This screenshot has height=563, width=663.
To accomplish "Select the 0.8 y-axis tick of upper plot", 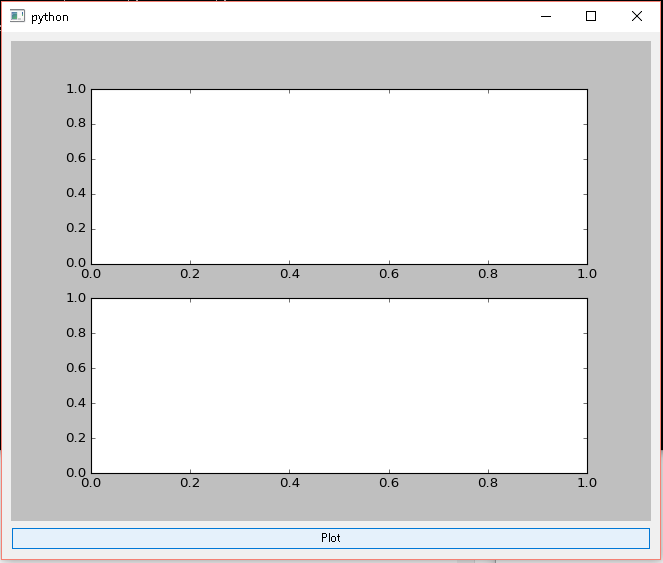I will 75,124.
